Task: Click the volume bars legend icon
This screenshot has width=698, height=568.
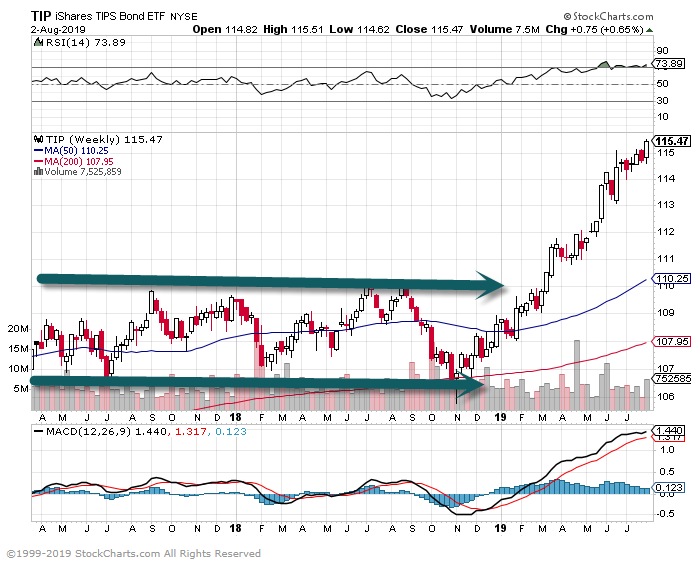Action: pos(38,171)
